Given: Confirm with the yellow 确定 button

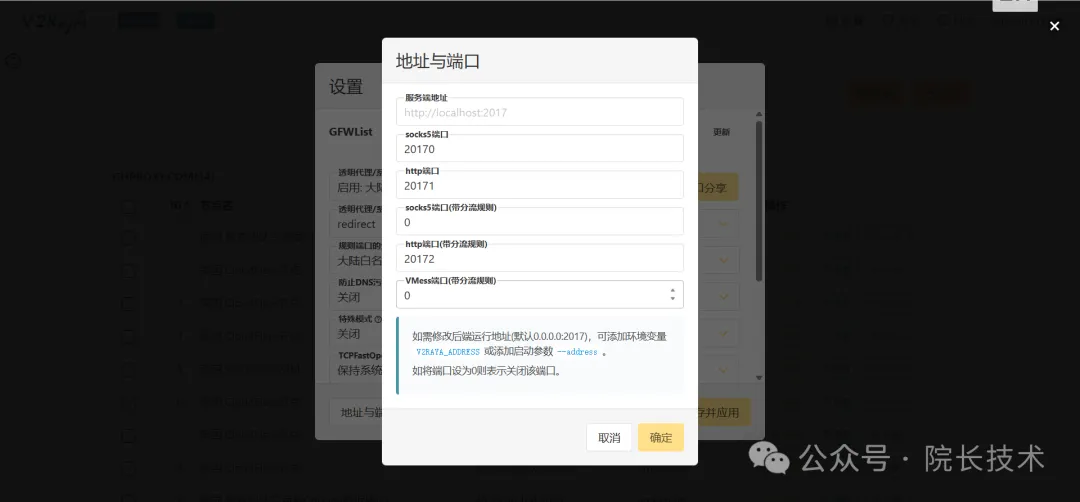Looking at the screenshot, I should [660, 438].
